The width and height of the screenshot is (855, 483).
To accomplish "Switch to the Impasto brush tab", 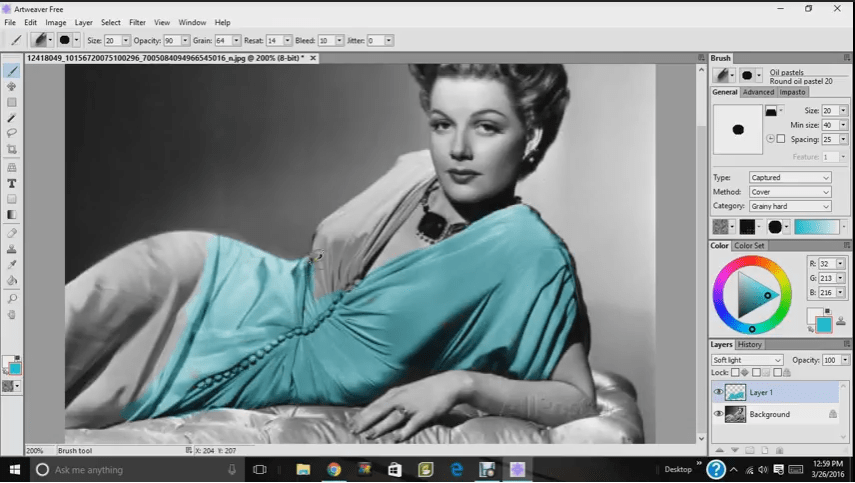I will pyautogui.click(x=793, y=92).
